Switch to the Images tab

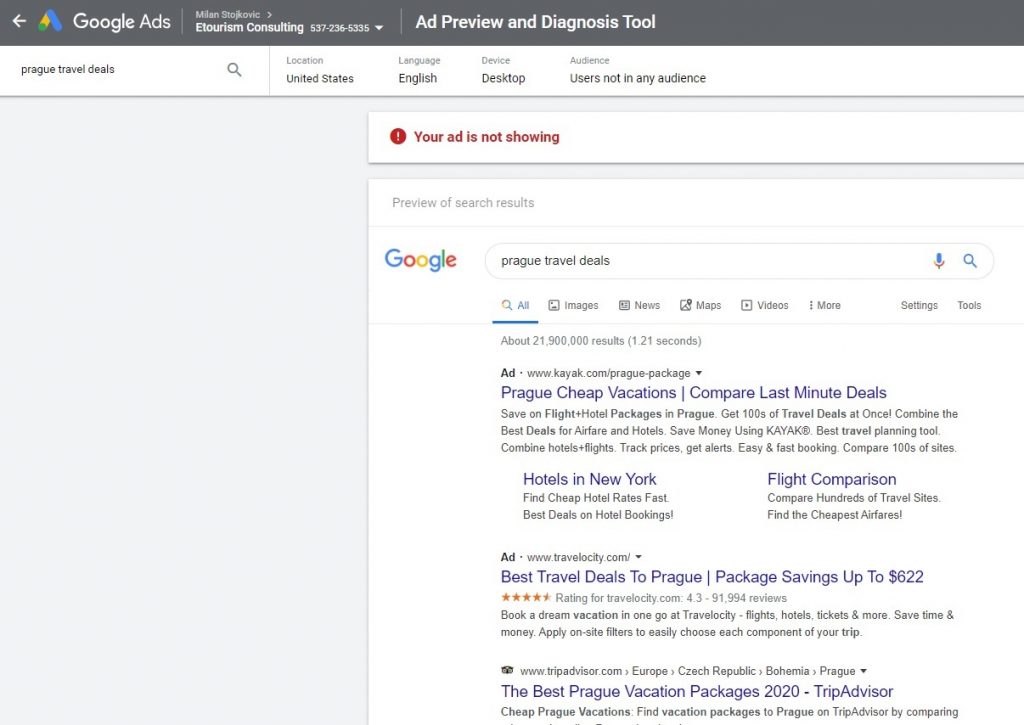[x=573, y=305]
